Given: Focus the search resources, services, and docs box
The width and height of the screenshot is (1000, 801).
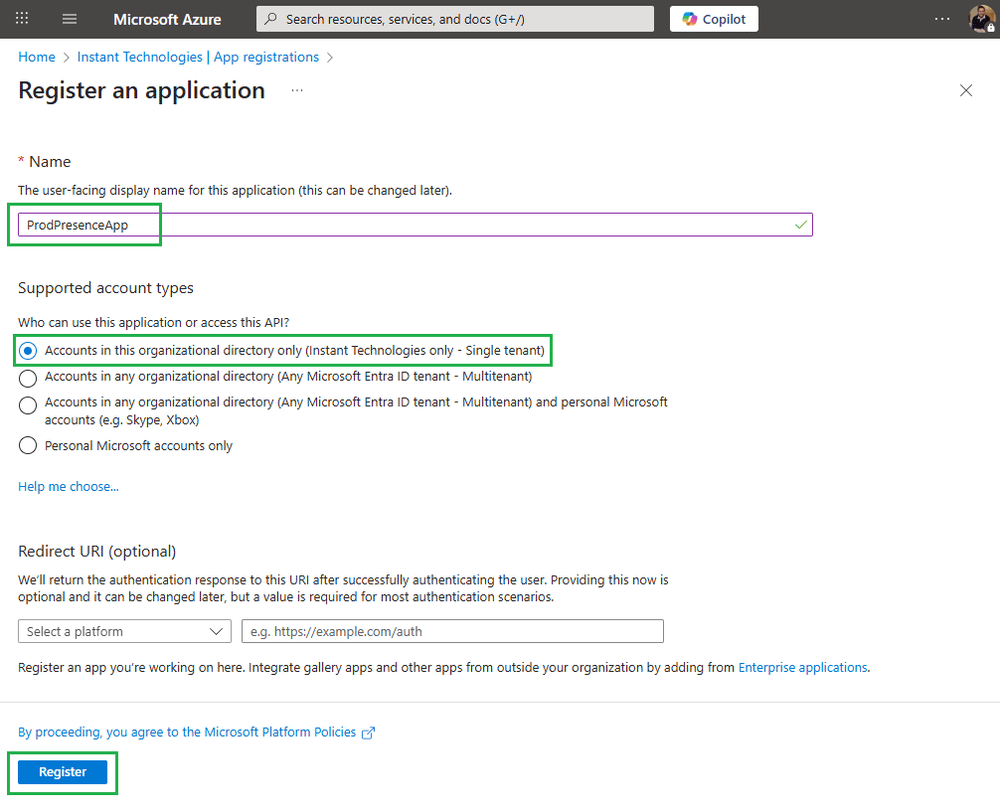Looking at the screenshot, I should [455, 19].
